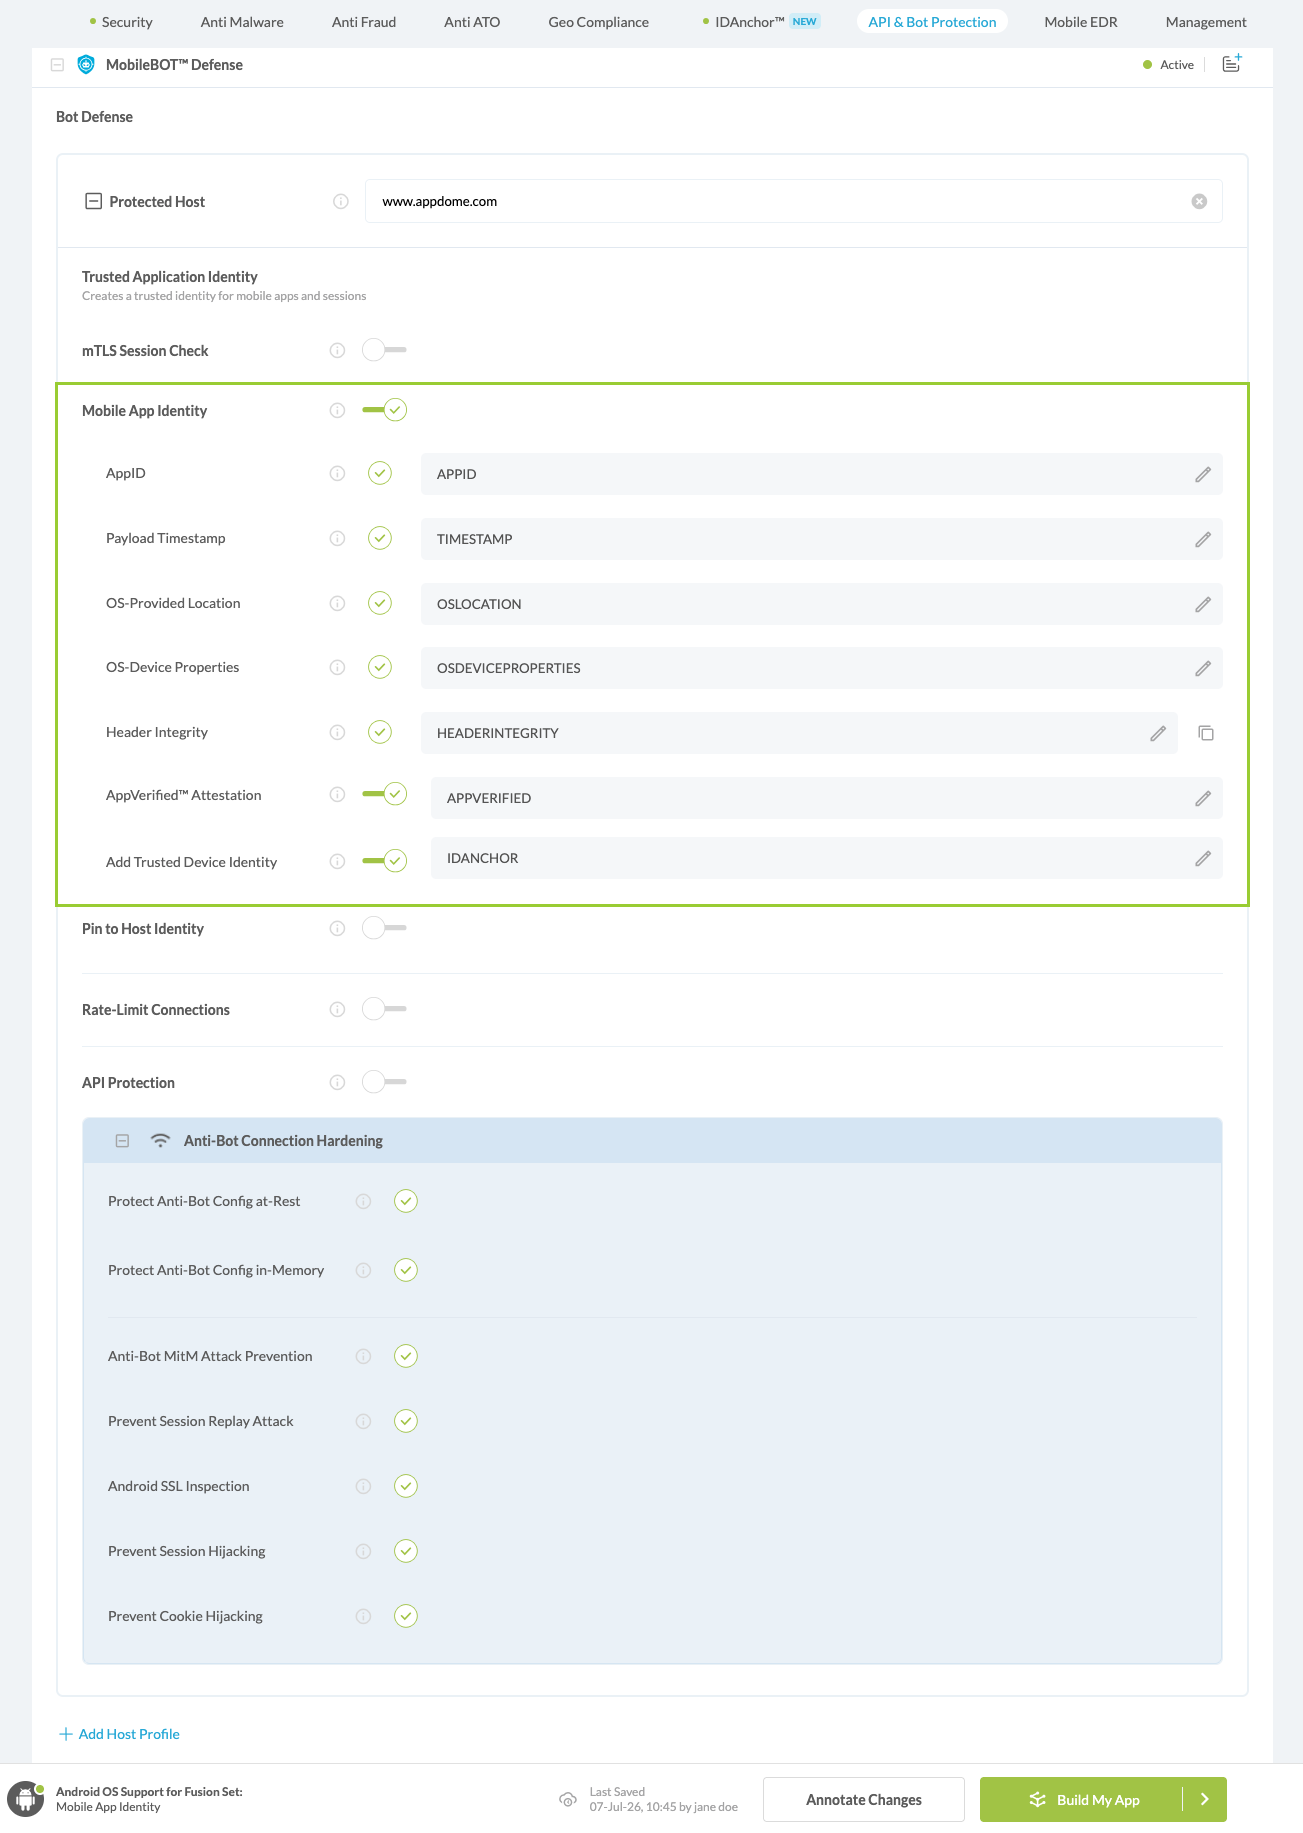The height and width of the screenshot is (1833, 1303).
Task: Collapse Anti-Bot Connection Hardening panel
Action: [122, 1141]
